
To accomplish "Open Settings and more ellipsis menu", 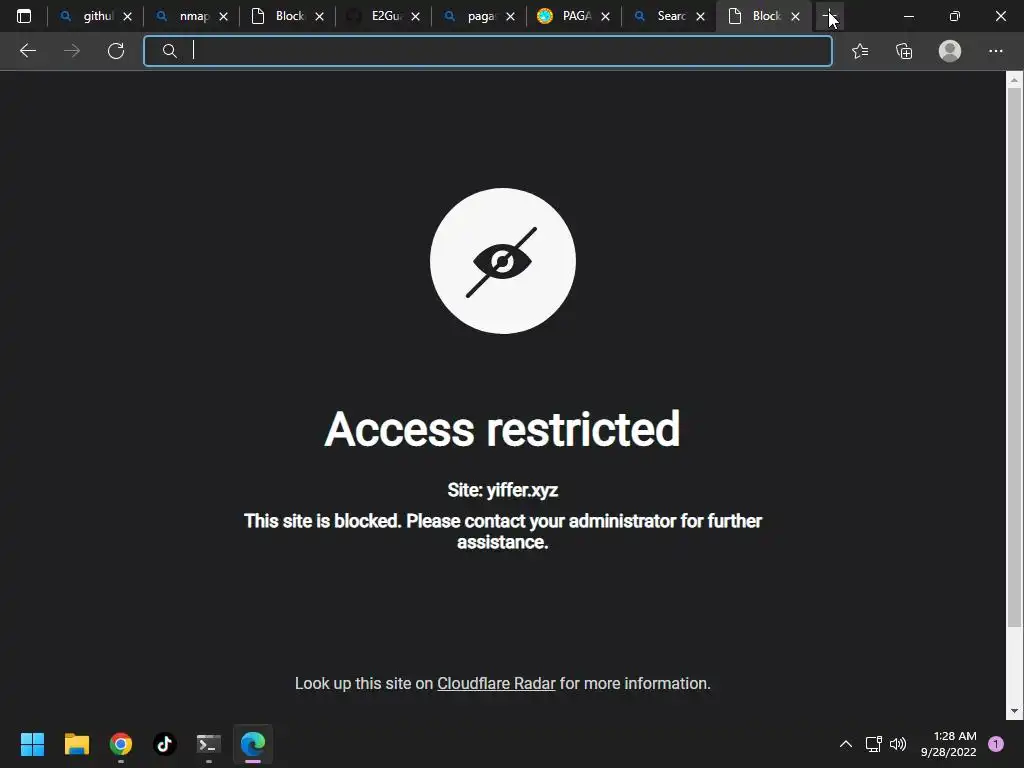I will [x=995, y=51].
